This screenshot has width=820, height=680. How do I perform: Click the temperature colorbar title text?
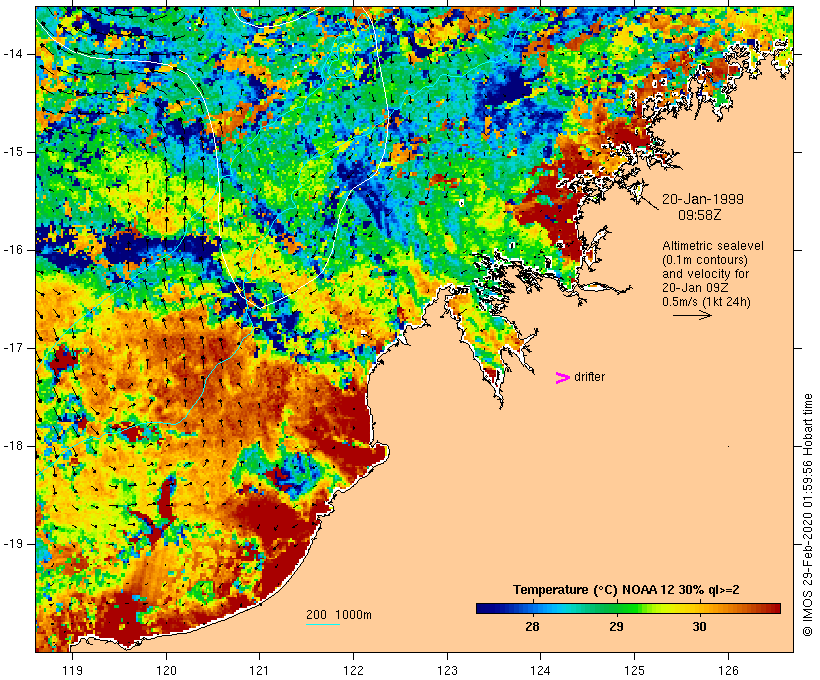(626, 590)
